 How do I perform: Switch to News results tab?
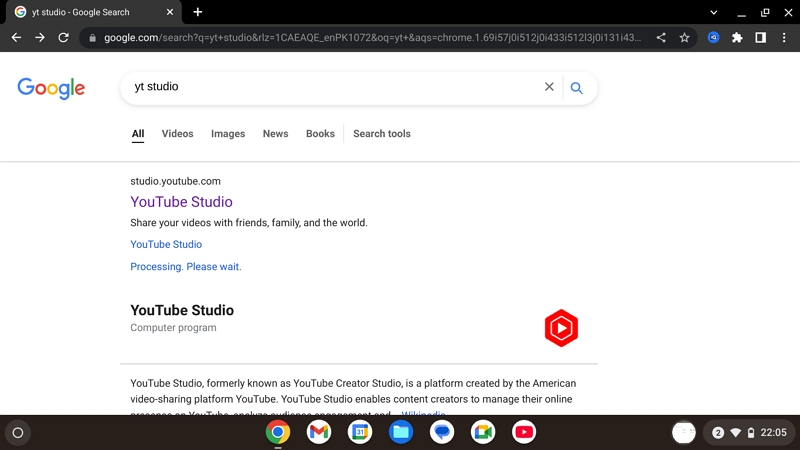pyautogui.click(x=276, y=134)
